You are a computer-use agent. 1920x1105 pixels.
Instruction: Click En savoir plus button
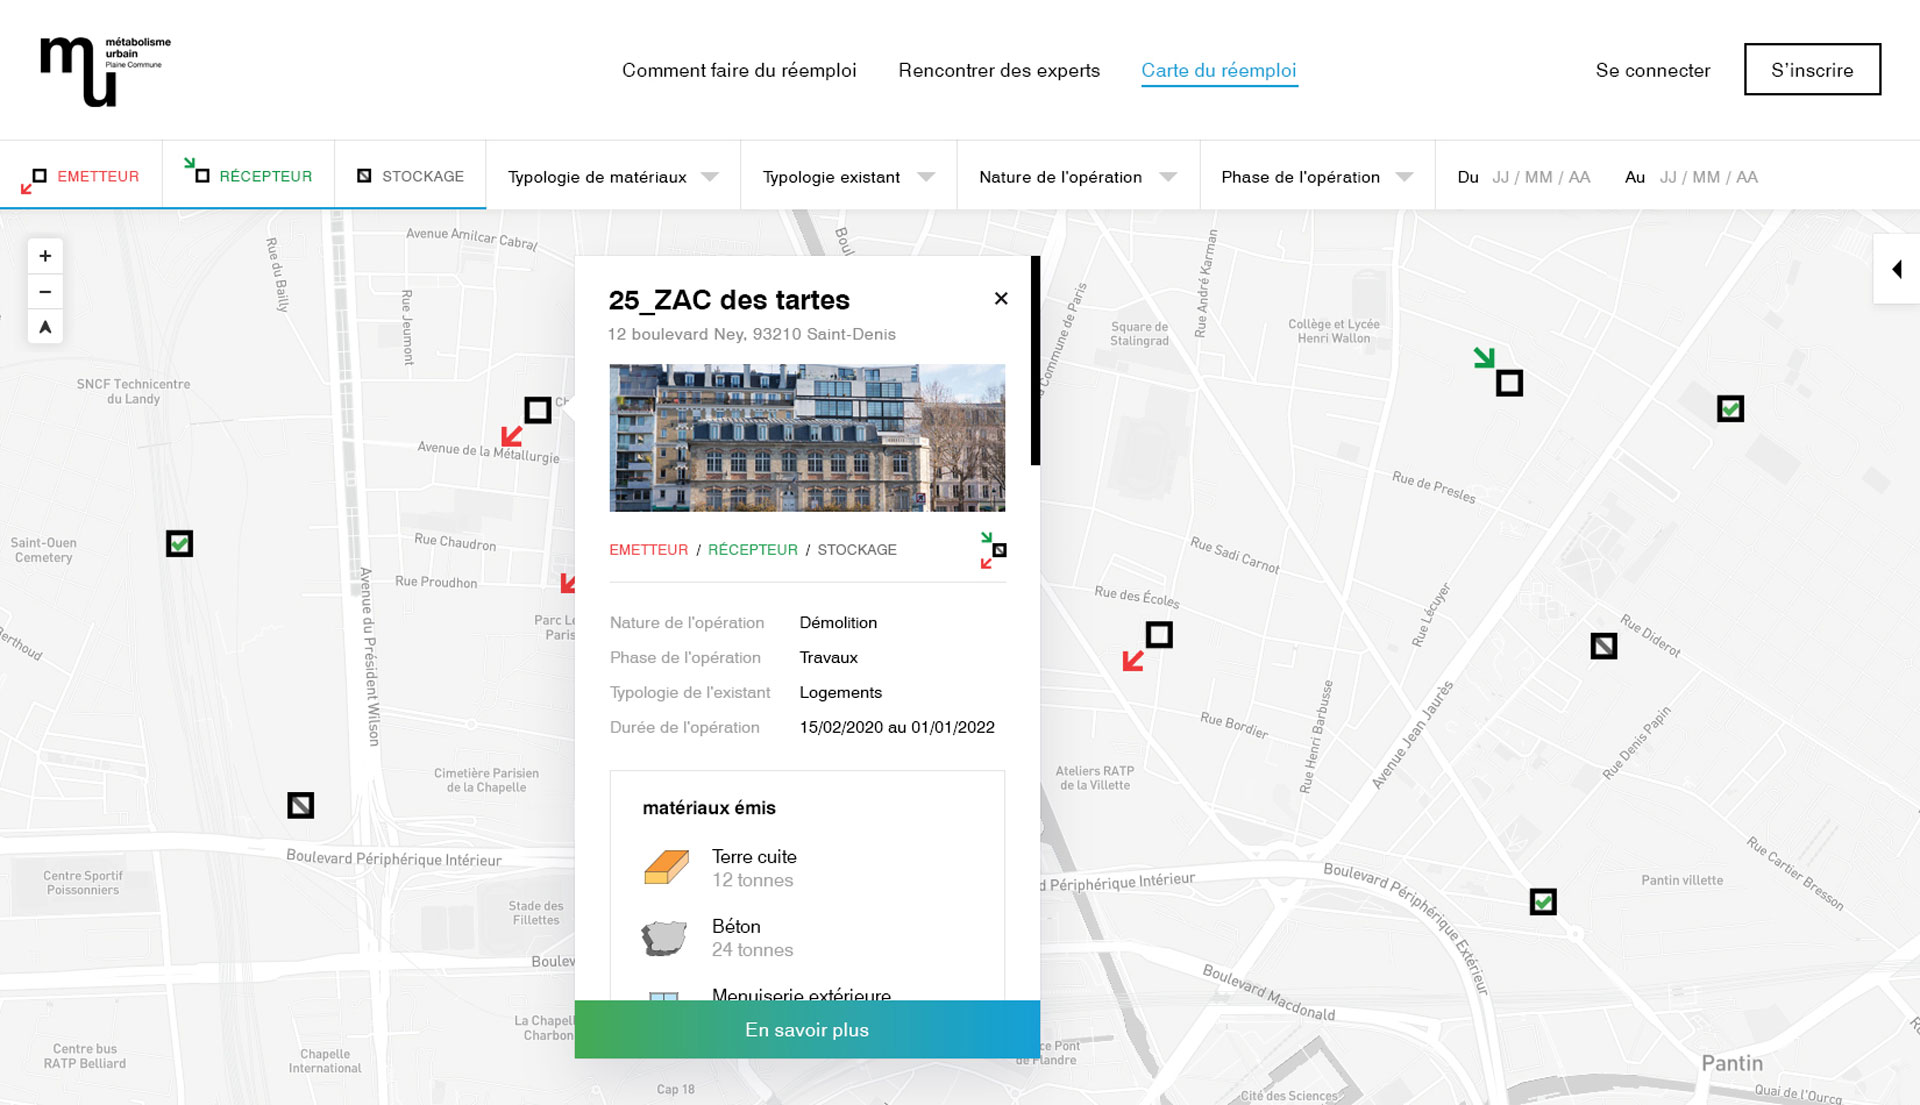click(x=806, y=1029)
